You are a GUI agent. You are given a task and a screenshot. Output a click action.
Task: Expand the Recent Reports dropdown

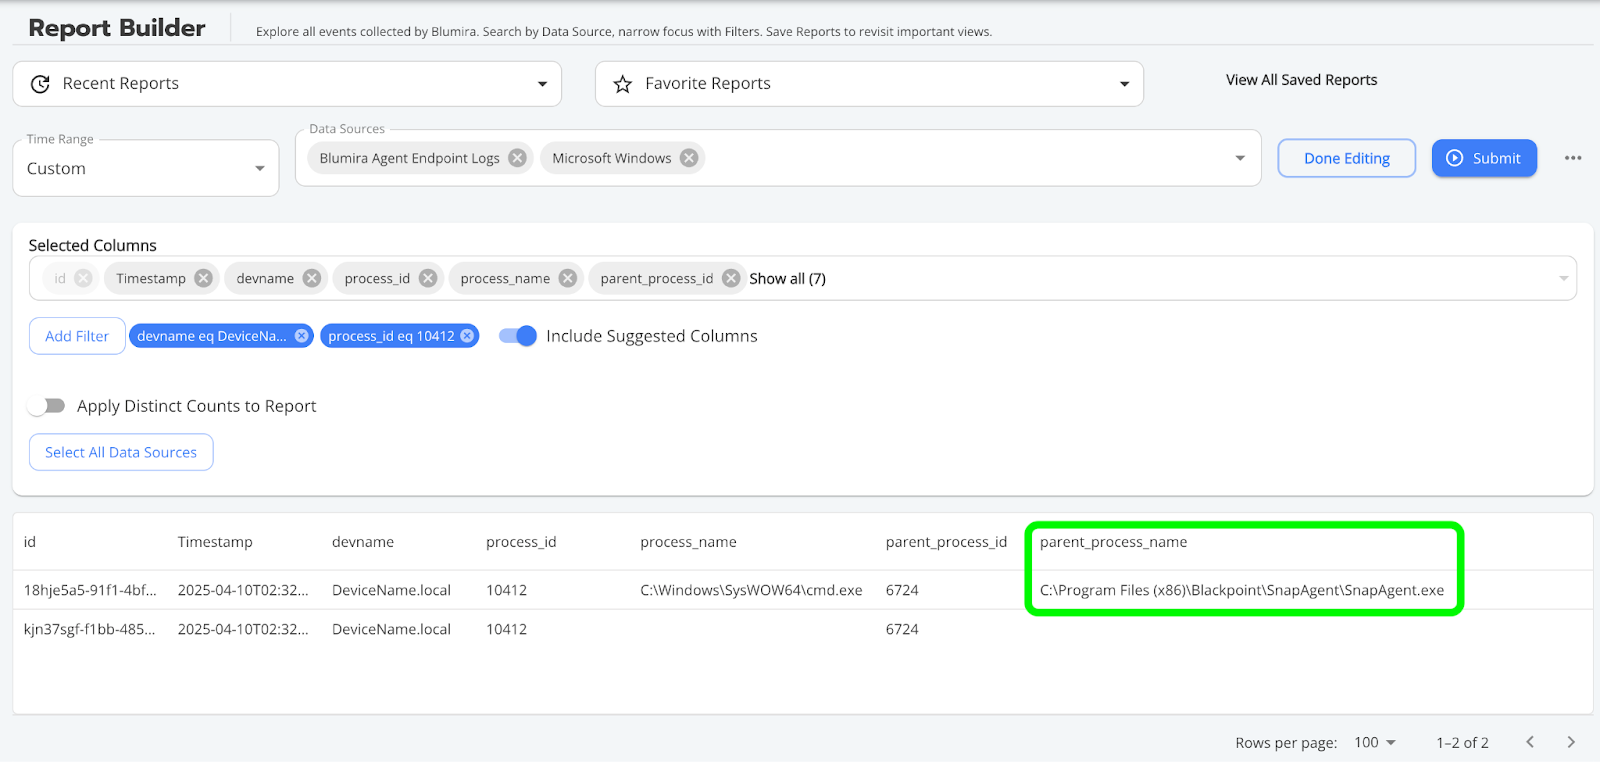tap(542, 84)
